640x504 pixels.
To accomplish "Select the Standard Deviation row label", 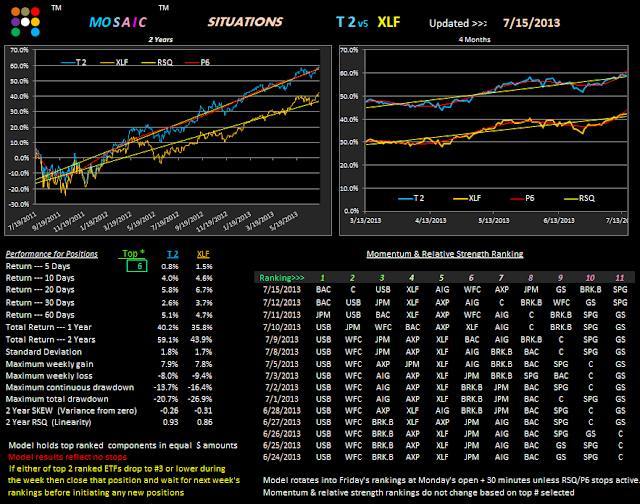I will click(44, 352).
